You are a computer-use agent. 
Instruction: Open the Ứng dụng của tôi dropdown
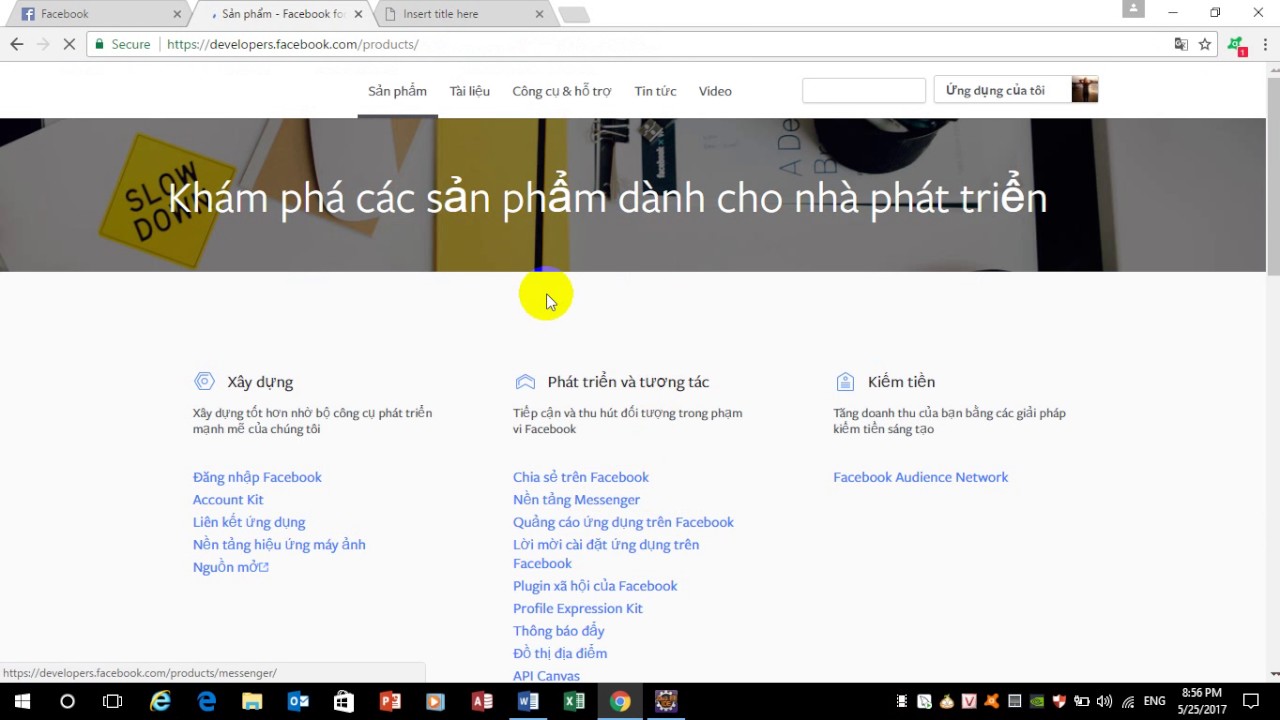[1016, 90]
